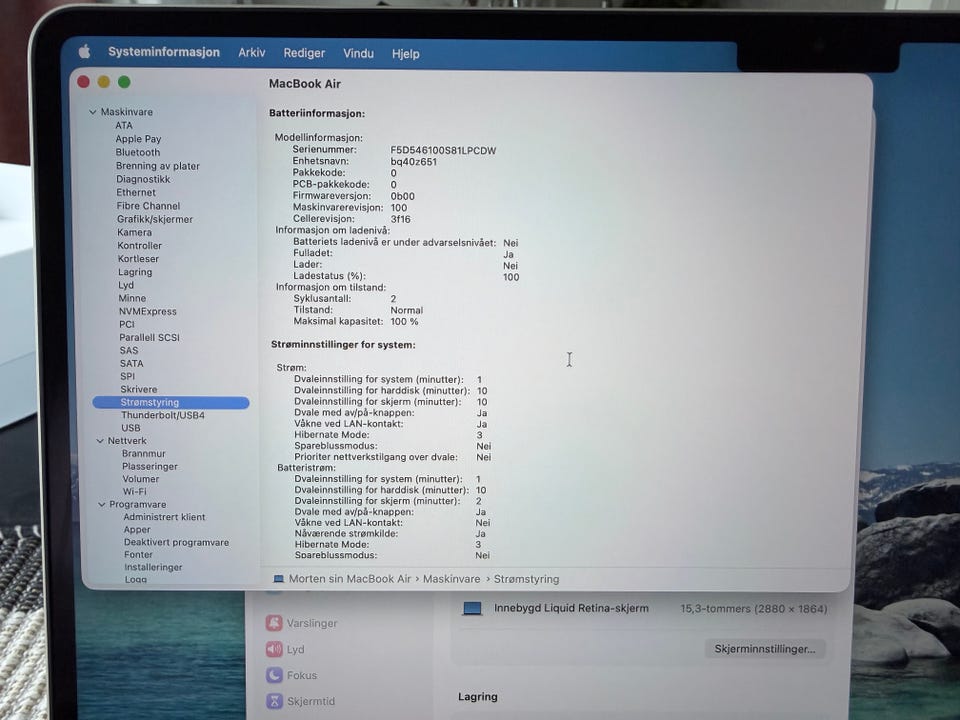The height and width of the screenshot is (720, 960).
Task: Click the Maksimal kapasitet 100 % value
Action: pyautogui.click(x=405, y=321)
